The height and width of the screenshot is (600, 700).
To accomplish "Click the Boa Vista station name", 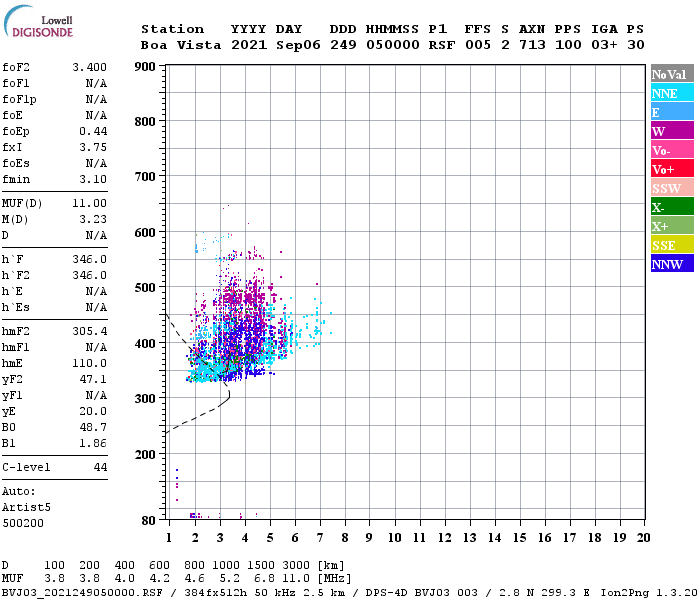I will tap(181, 45).
